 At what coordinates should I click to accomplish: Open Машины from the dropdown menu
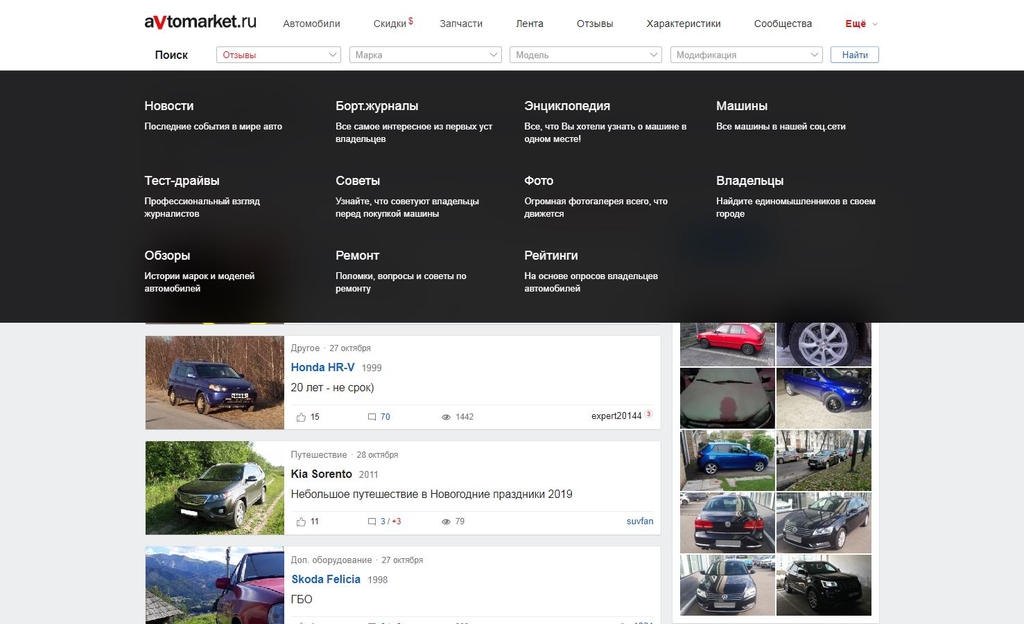click(742, 106)
